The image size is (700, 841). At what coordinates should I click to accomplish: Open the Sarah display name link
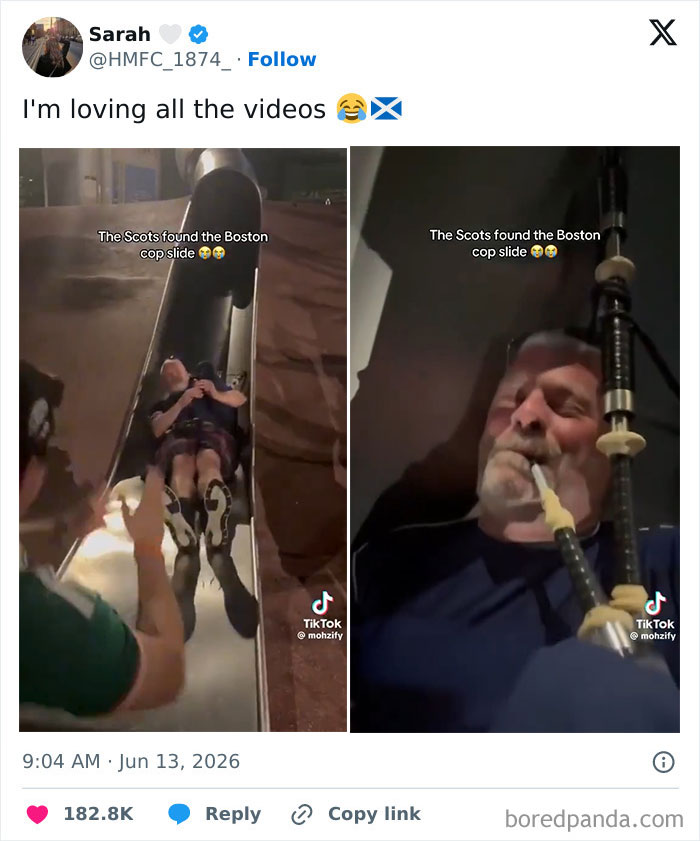coord(120,34)
